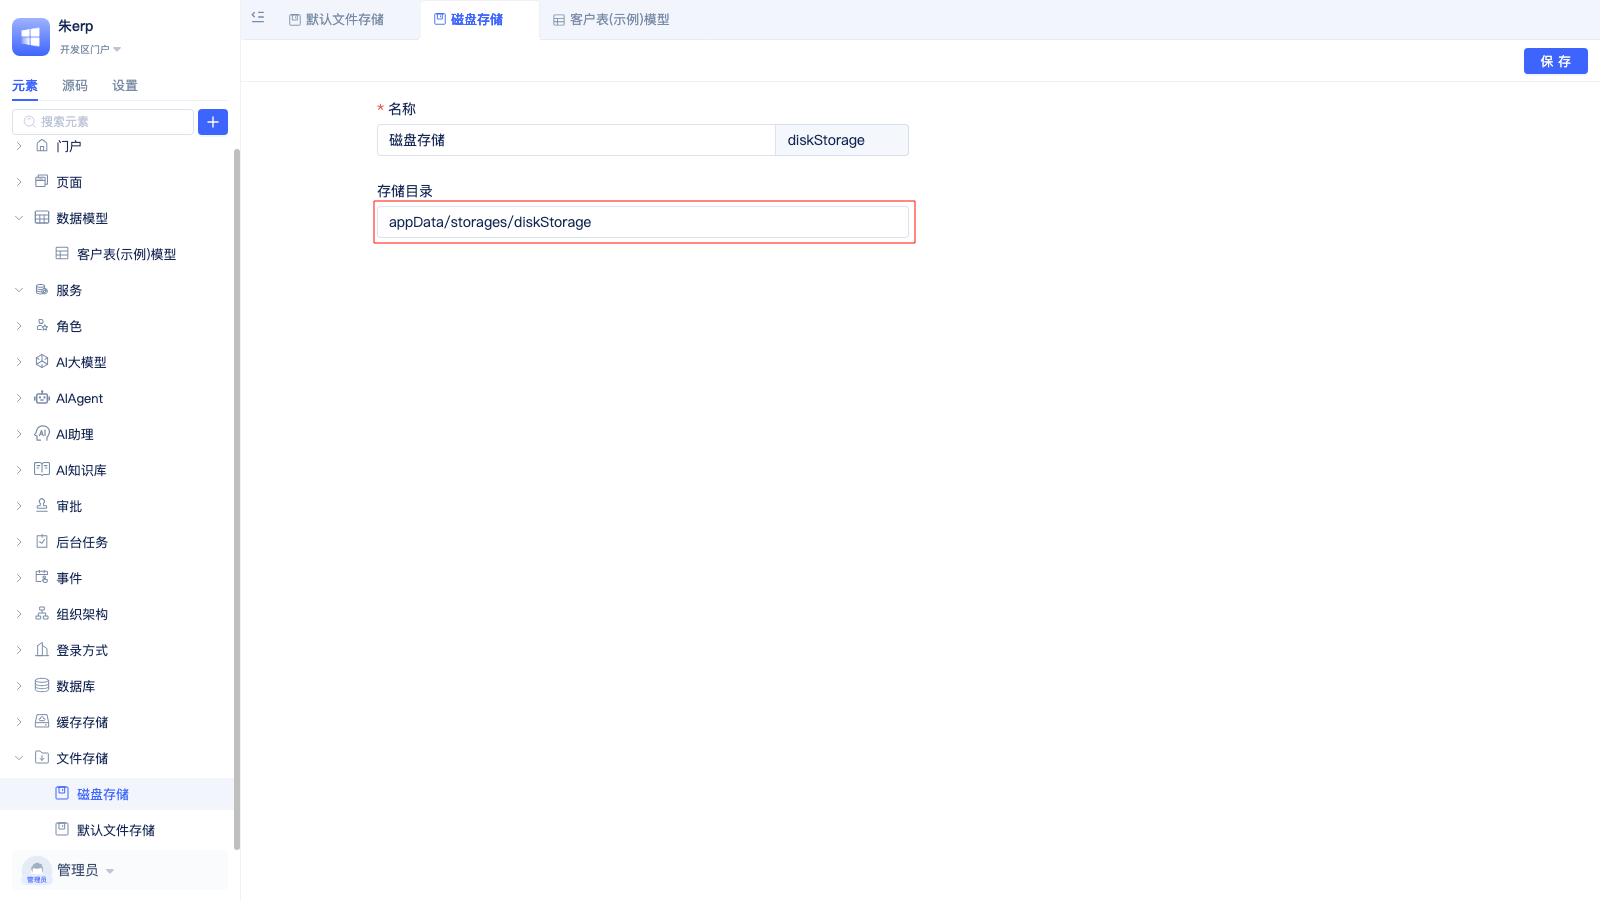Select the 缓存存储 tree row label
The width and height of the screenshot is (1600, 900).
pos(82,722)
